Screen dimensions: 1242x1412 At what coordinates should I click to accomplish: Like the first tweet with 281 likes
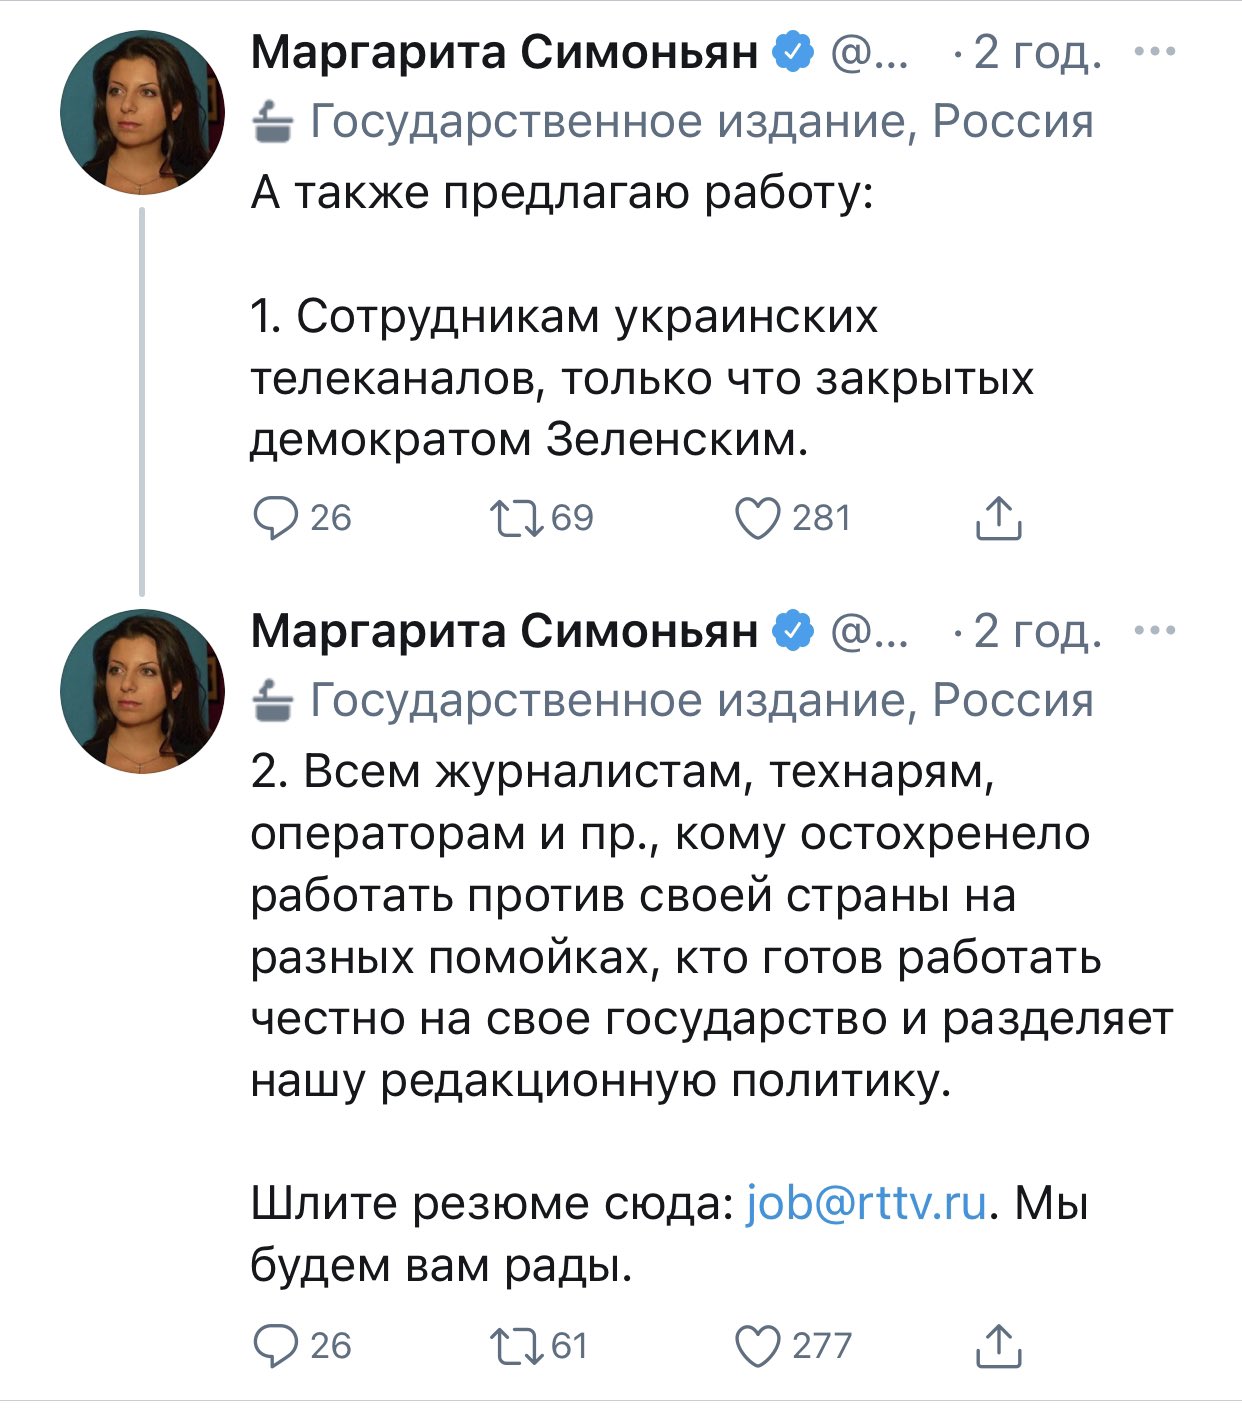point(757,518)
